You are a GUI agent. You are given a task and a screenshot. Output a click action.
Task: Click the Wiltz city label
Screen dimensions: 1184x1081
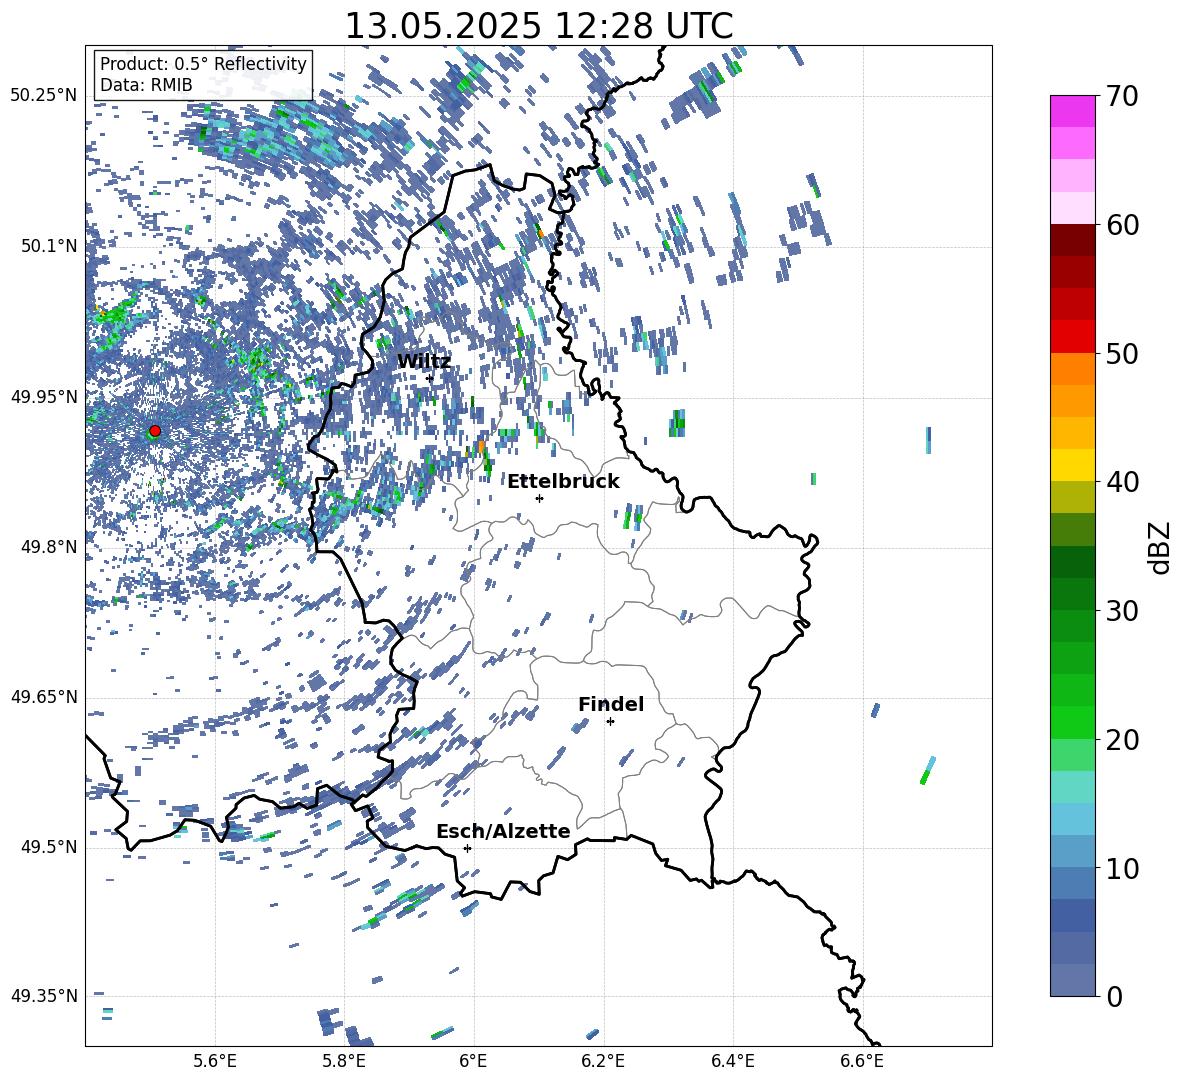424,361
